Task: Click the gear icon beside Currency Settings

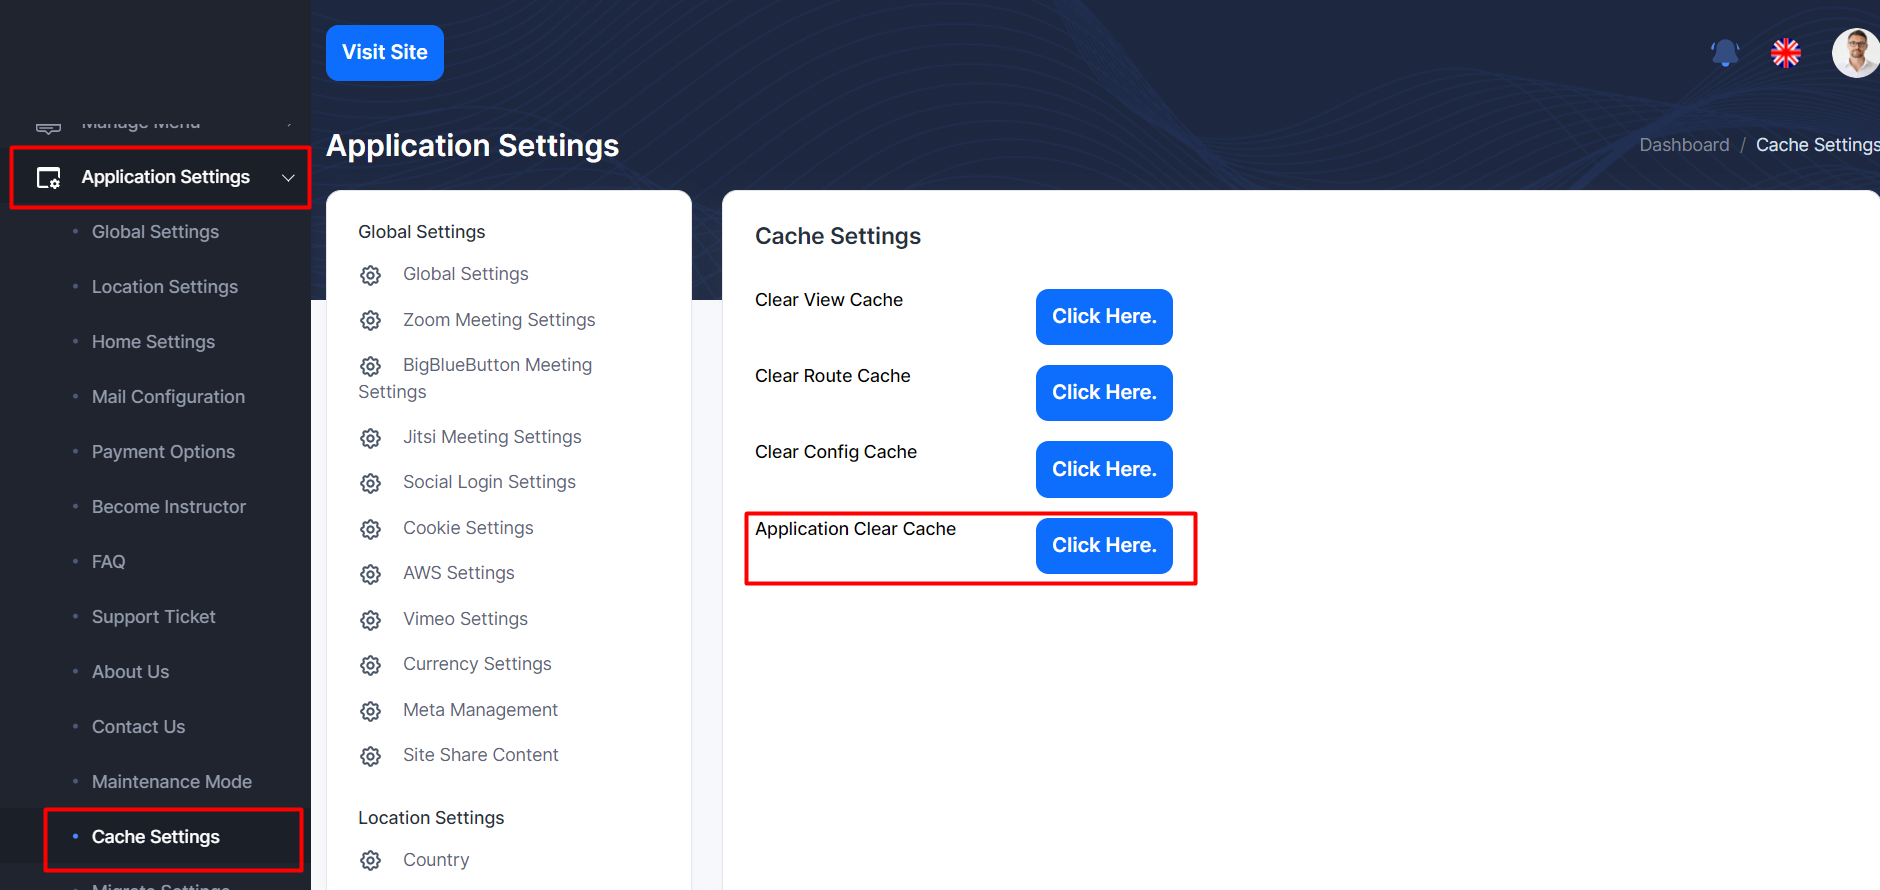Action: click(371, 665)
